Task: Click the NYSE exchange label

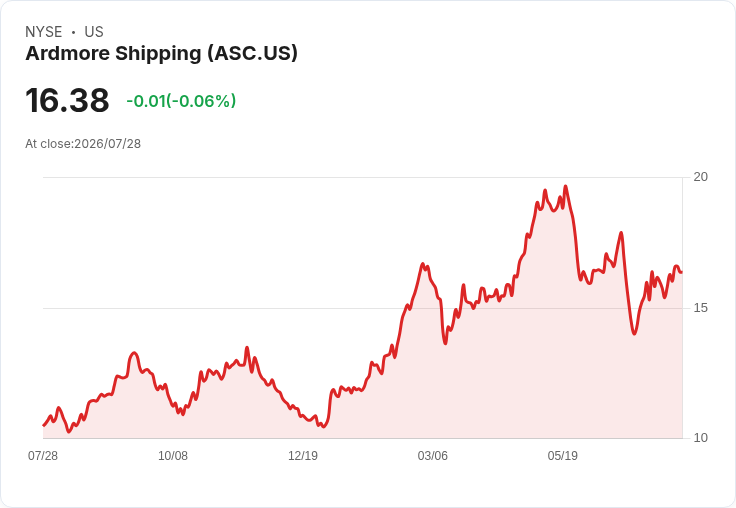Action: tap(44, 32)
